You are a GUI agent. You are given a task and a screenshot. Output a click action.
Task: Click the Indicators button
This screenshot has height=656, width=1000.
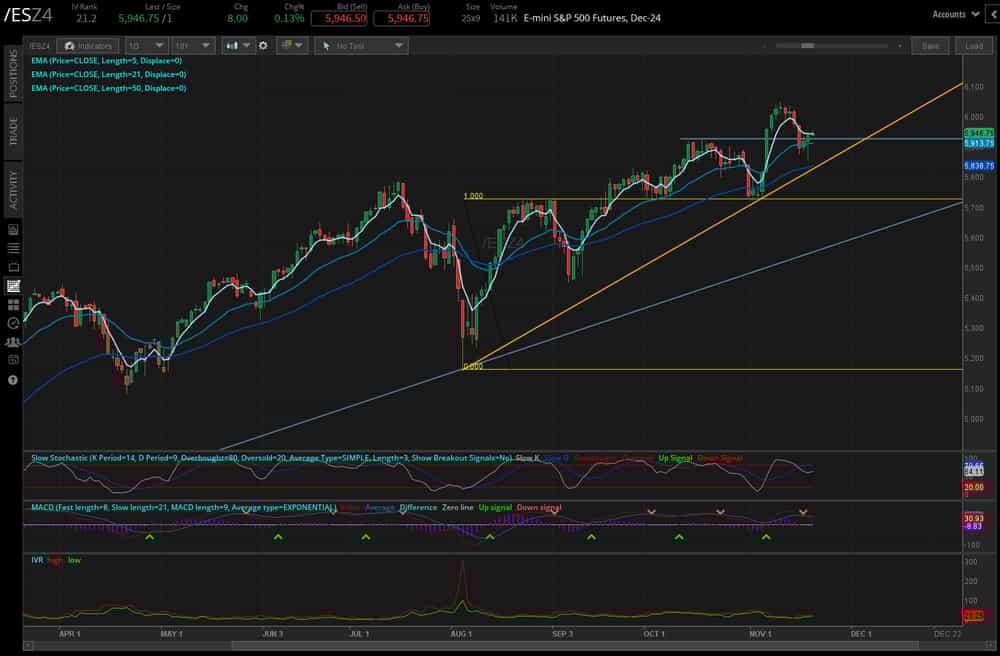pyautogui.click(x=88, y=45)
